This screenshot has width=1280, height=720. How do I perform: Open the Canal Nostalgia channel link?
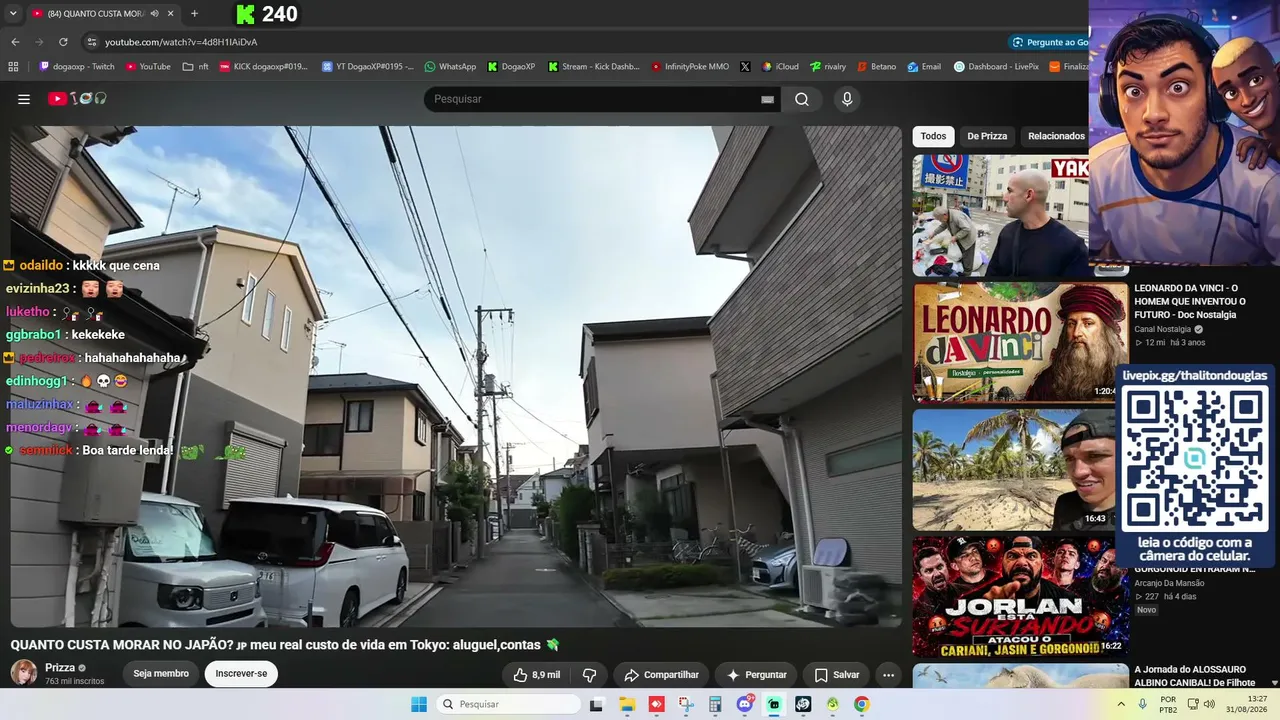click(1162, 329)
